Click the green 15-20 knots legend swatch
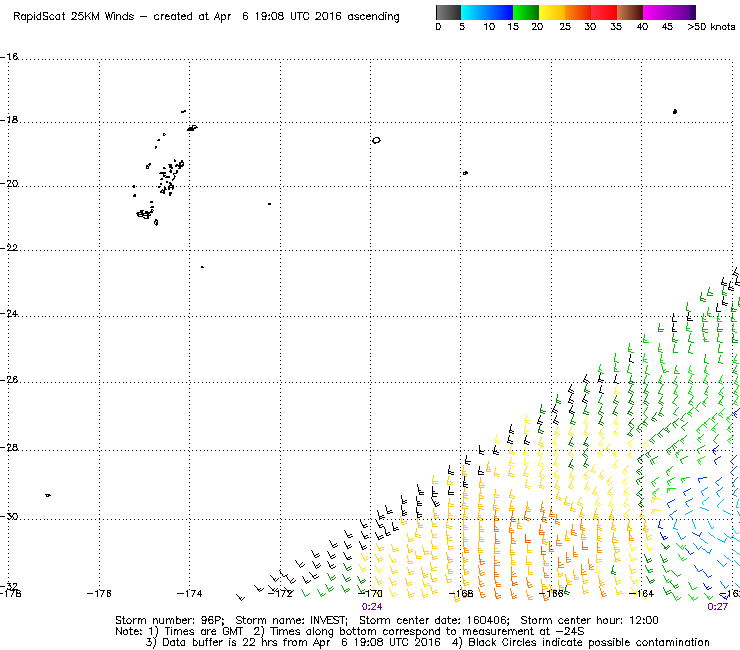 [x=526, y=12]
